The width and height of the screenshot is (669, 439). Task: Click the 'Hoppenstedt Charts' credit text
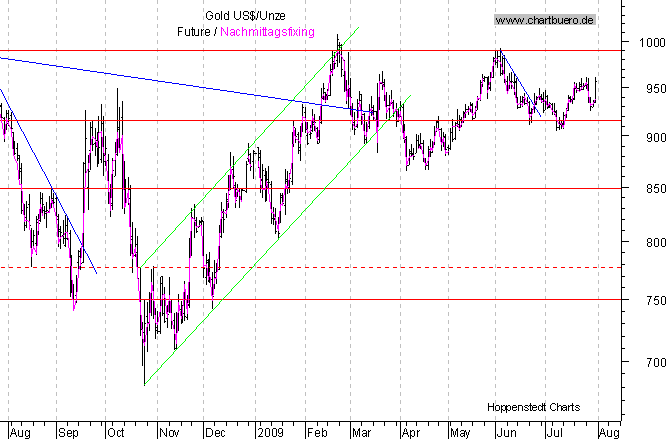point(533,407)
